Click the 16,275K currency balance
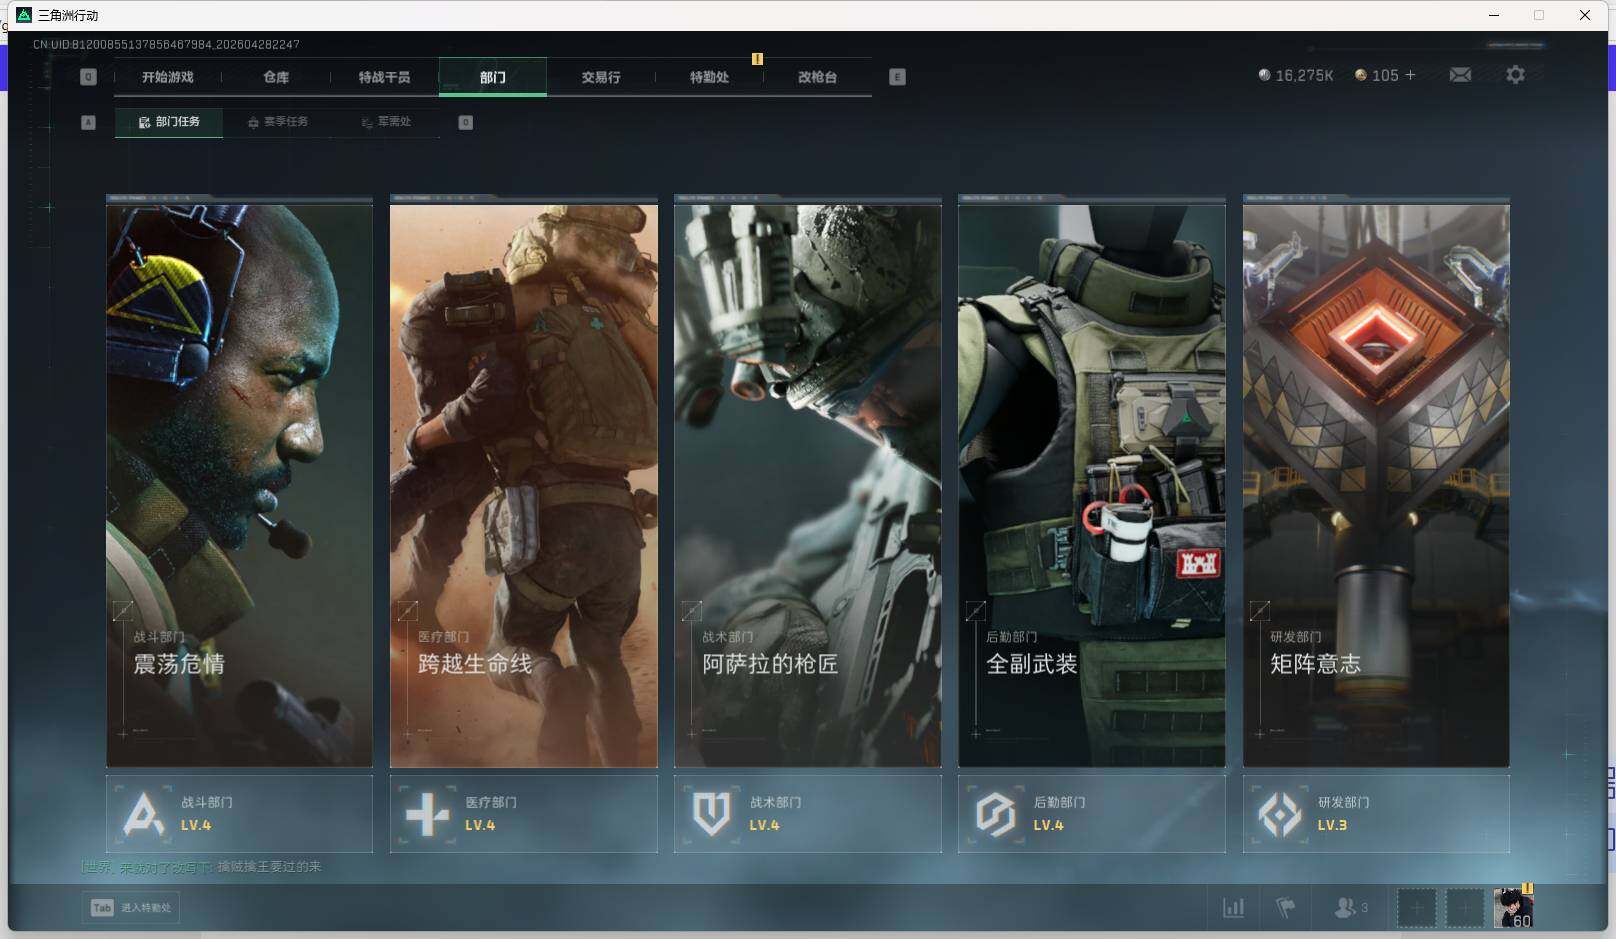 1296,75
